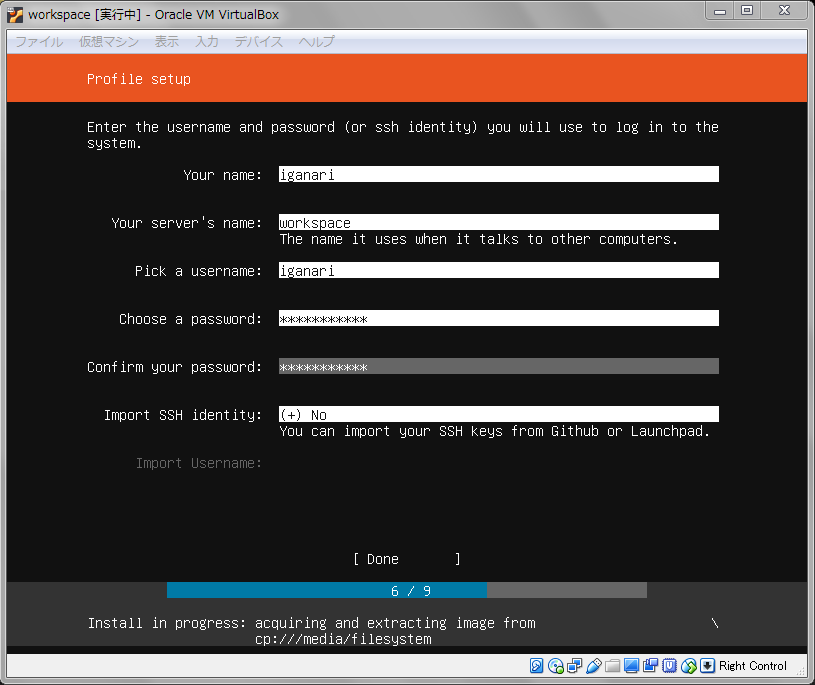Click the Profile setup heading
The height and width of the screenshot is (685, 815).
pos(139,79)
